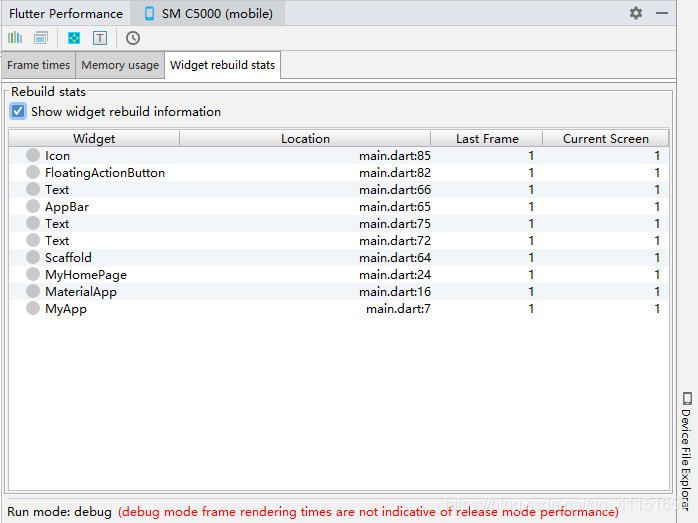Select the MyApp widget name
Screen dimensions: 698x523
(x=66, y=309)
